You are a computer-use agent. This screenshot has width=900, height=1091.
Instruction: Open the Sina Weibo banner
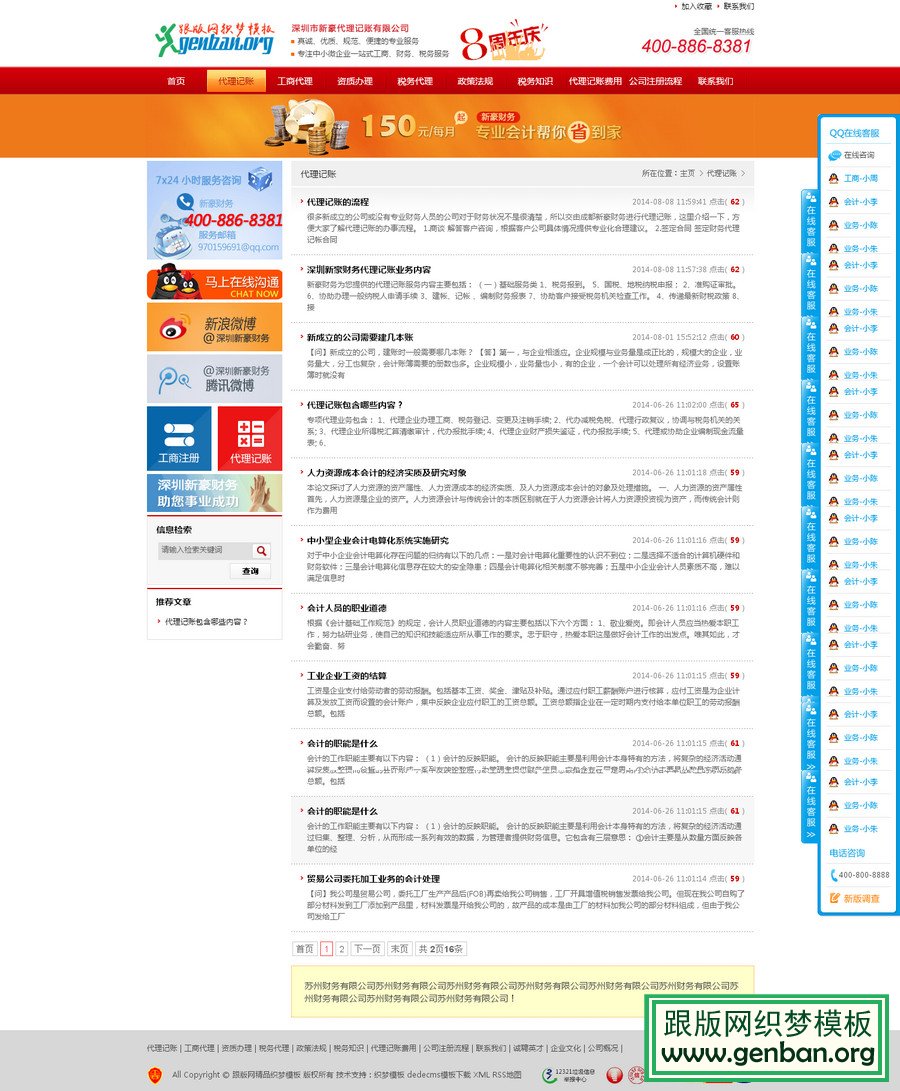(x=214, y=327)
